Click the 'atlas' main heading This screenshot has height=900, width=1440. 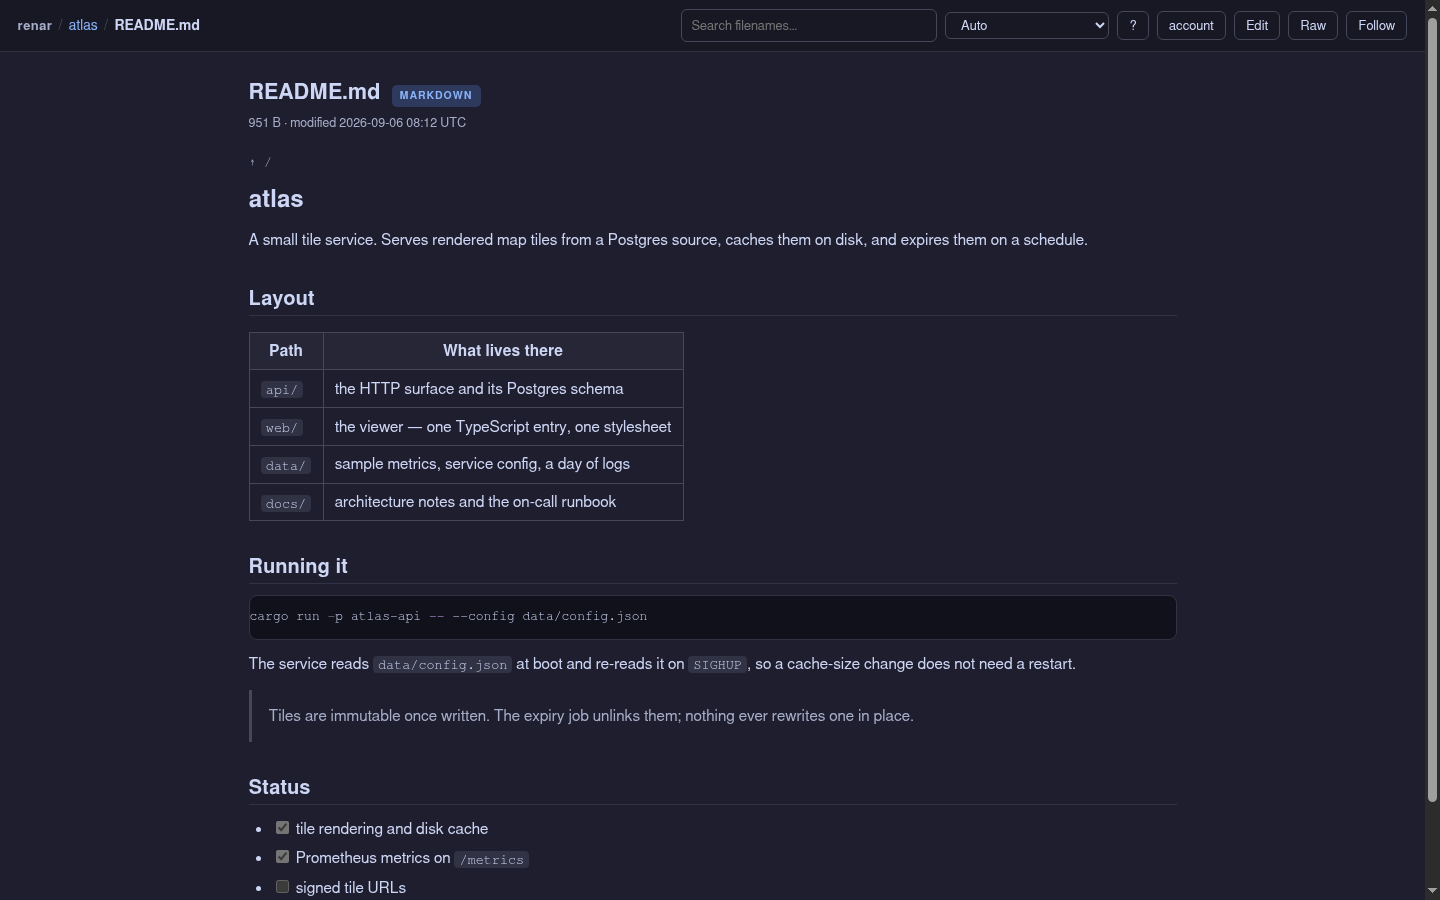(276, 199)
